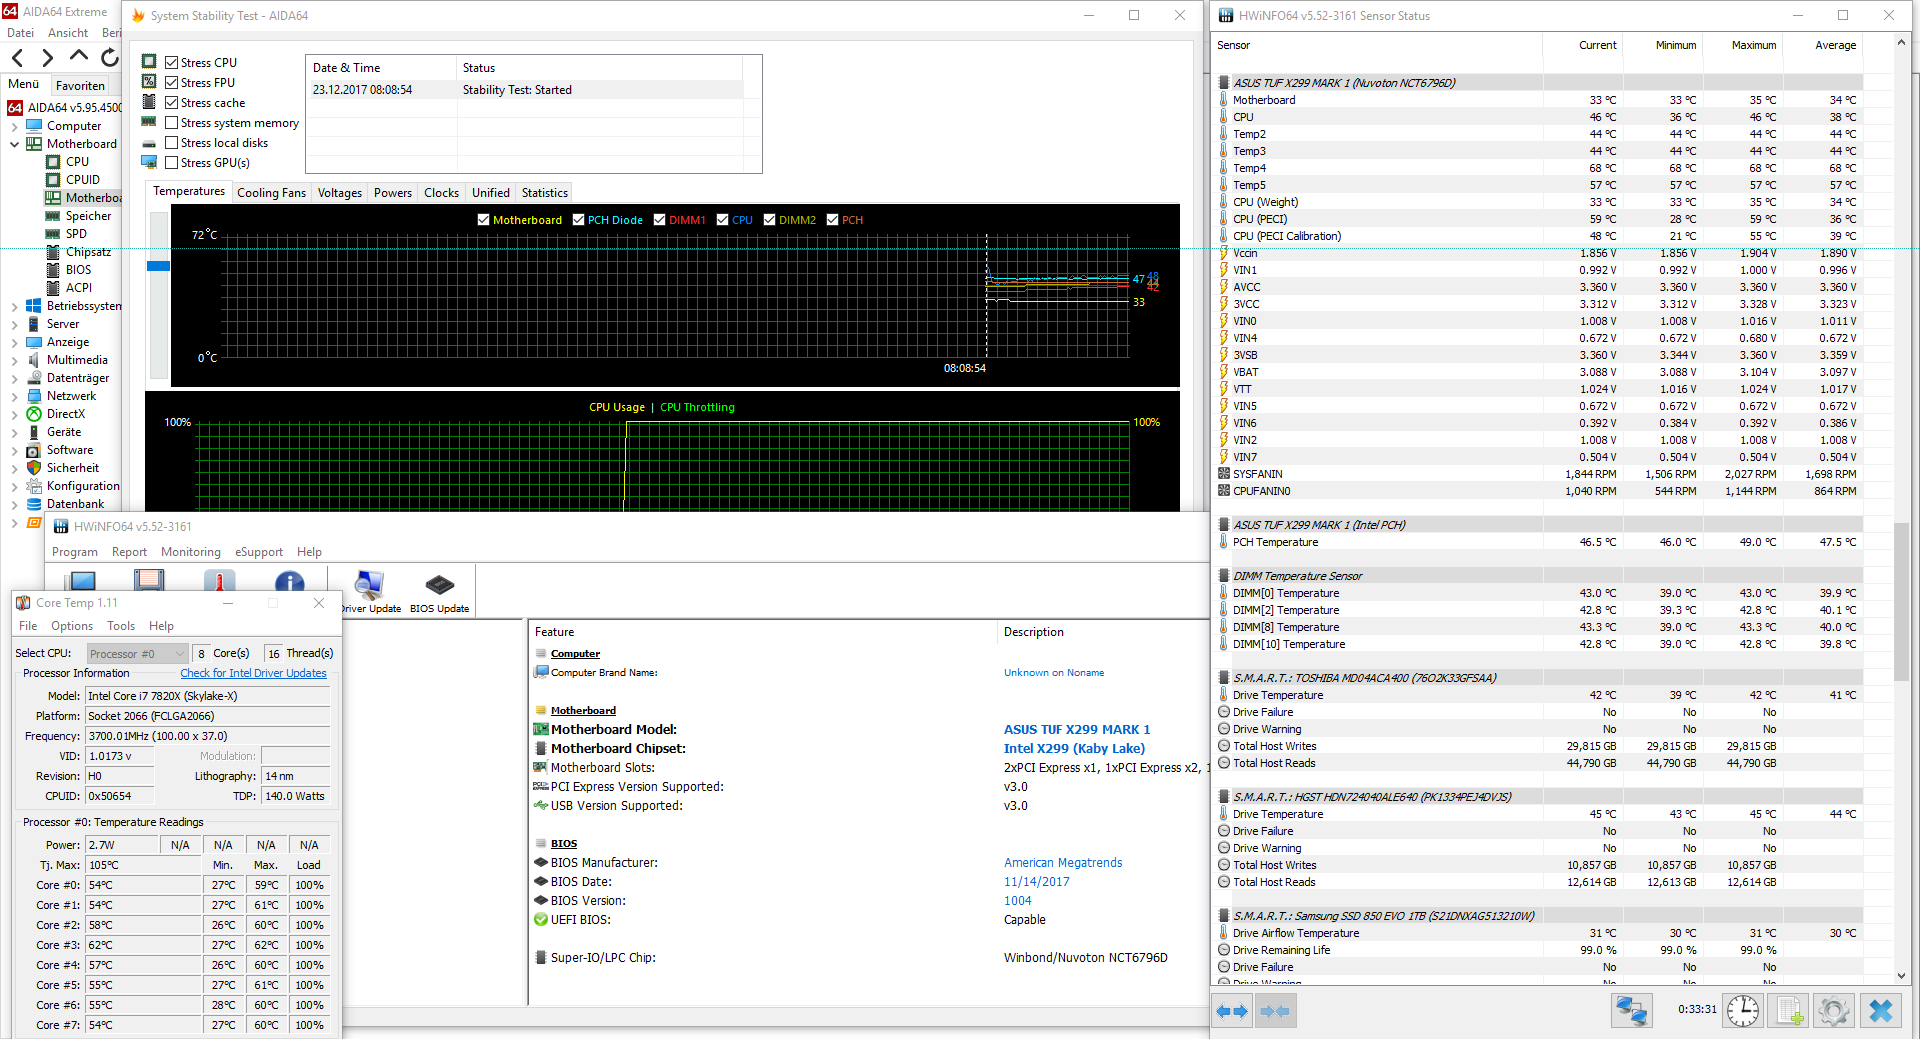The height and width of the screenshot is (1039, 1920).
Task: Click remote network monitors icon in sensor window
Action: [1632, 1011]
